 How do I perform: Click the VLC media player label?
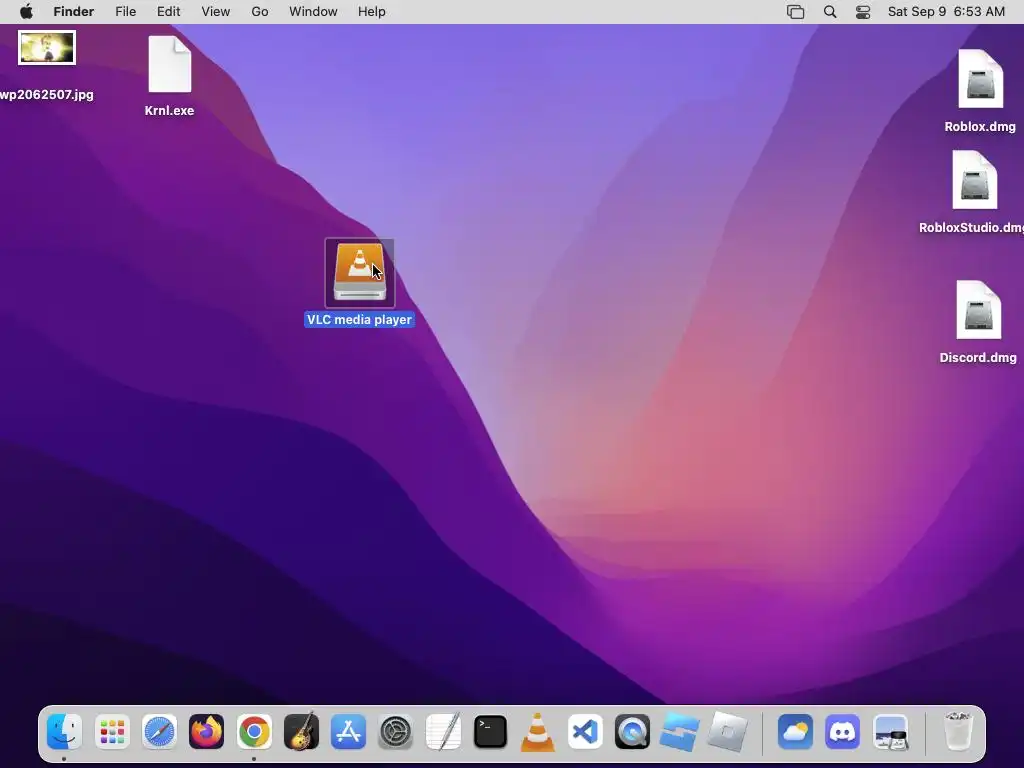point(359,319)
